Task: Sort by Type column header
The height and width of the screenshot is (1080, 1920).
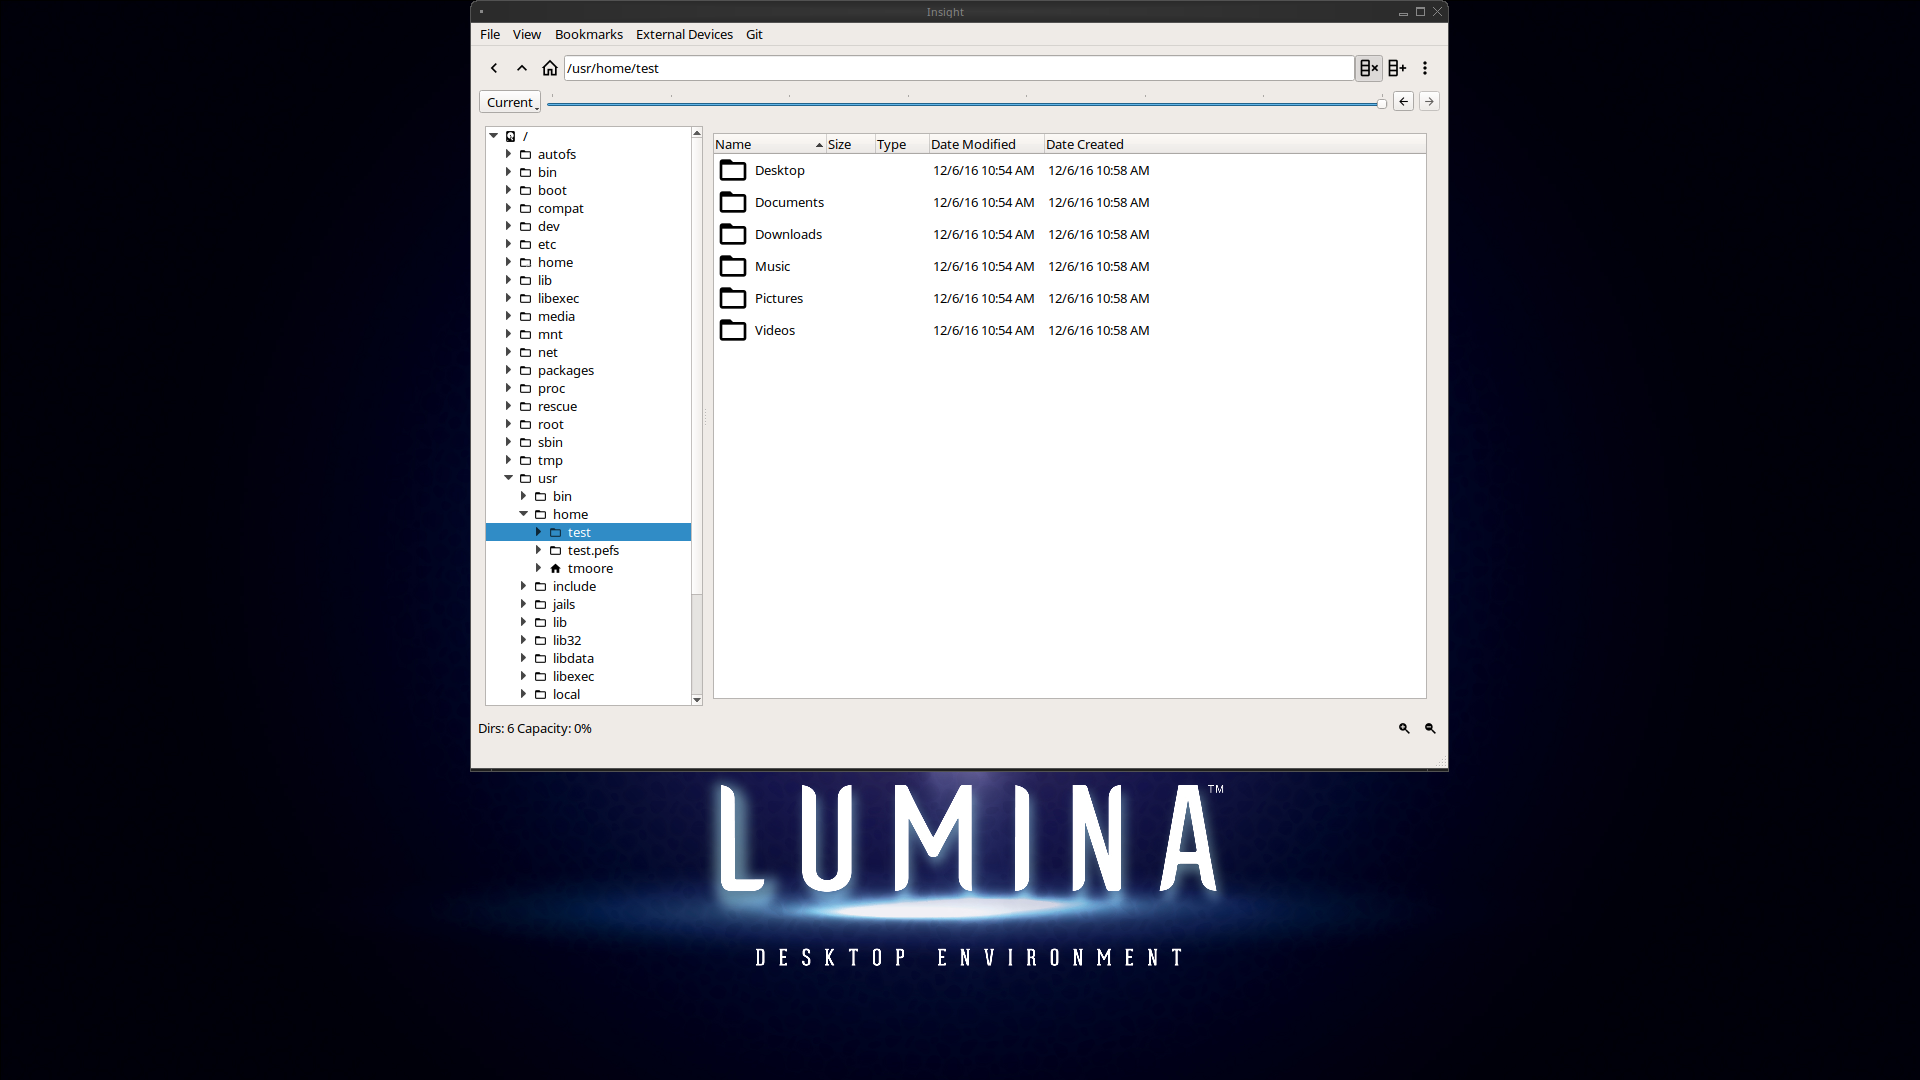Action: [902, 144]
